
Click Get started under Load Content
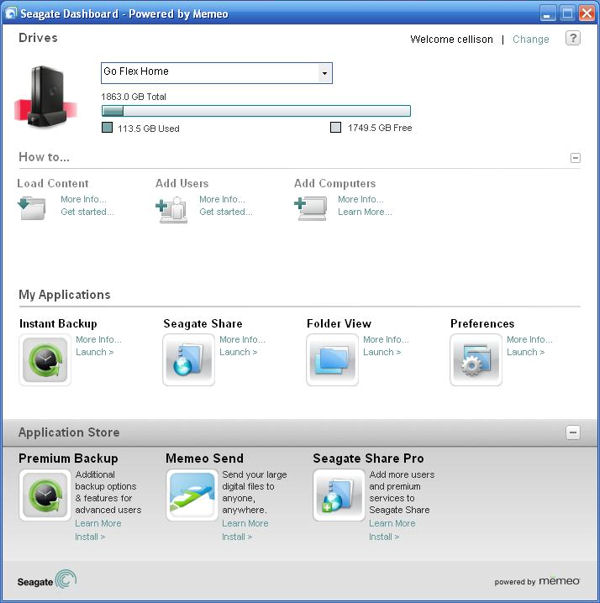coord(87,212)
